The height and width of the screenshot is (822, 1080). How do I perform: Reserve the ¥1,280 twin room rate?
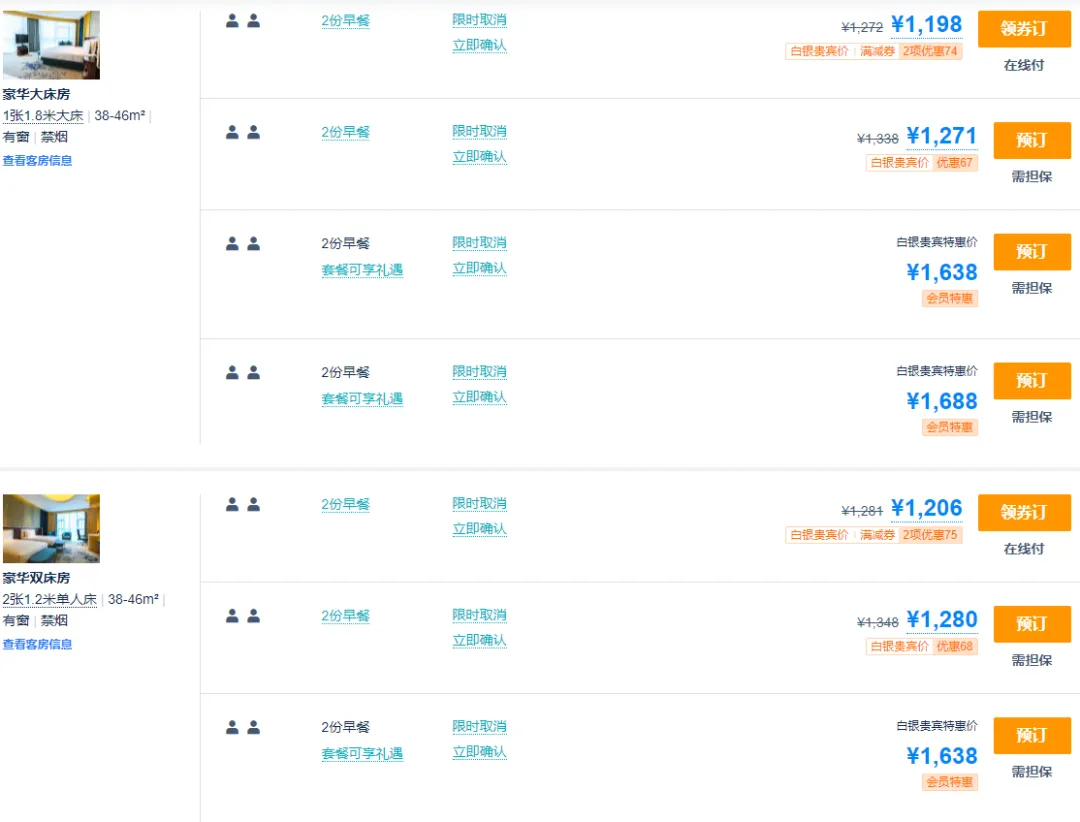[1032, 624]
